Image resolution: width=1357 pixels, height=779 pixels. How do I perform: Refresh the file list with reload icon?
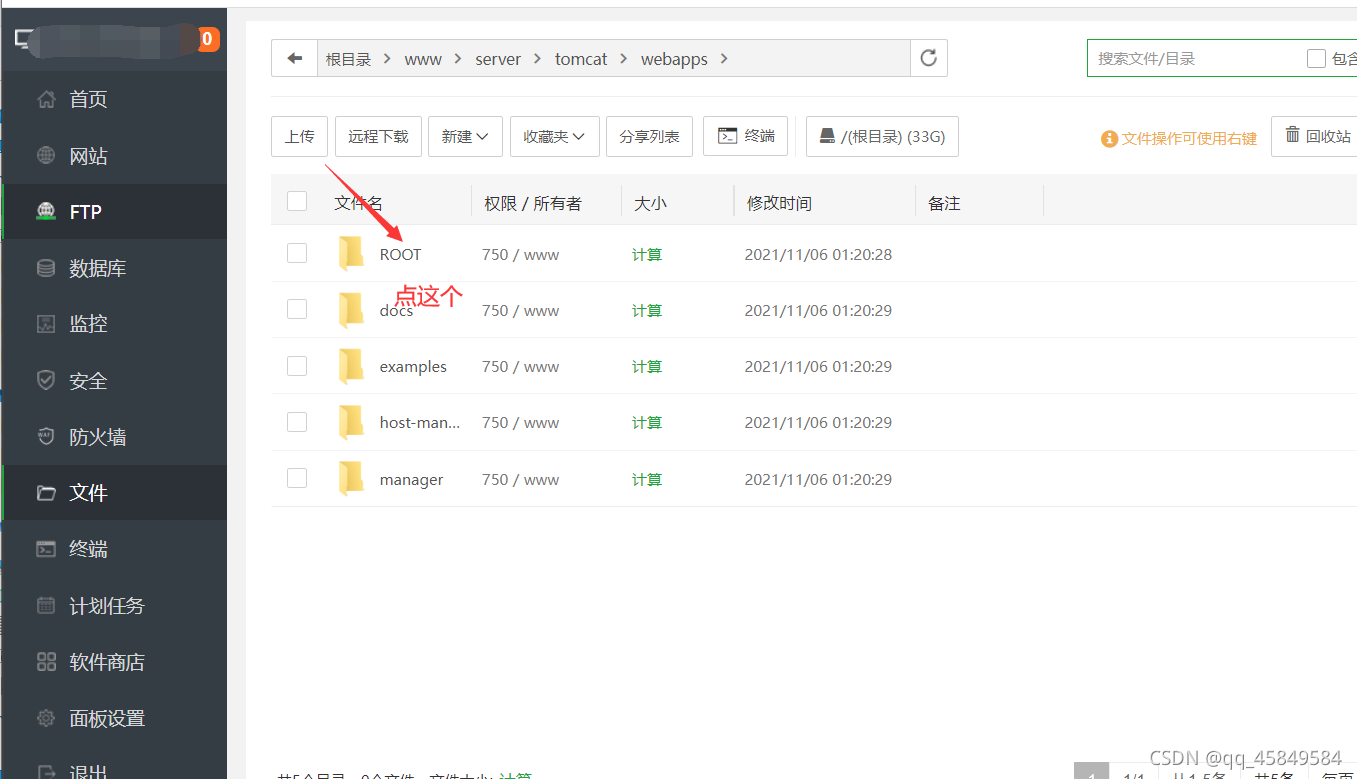click(928, 59)
